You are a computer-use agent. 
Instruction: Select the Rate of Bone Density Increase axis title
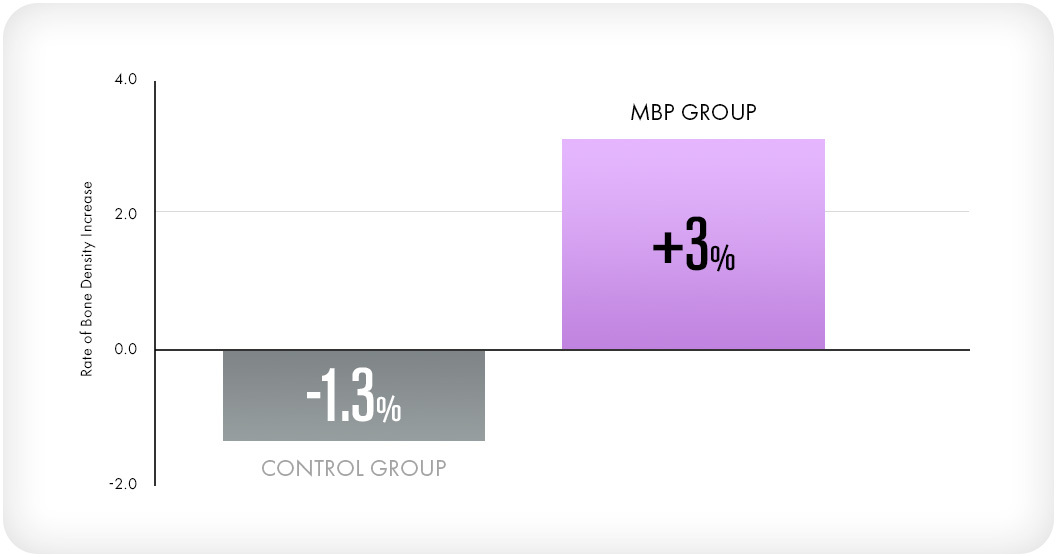tap(88, 279)
